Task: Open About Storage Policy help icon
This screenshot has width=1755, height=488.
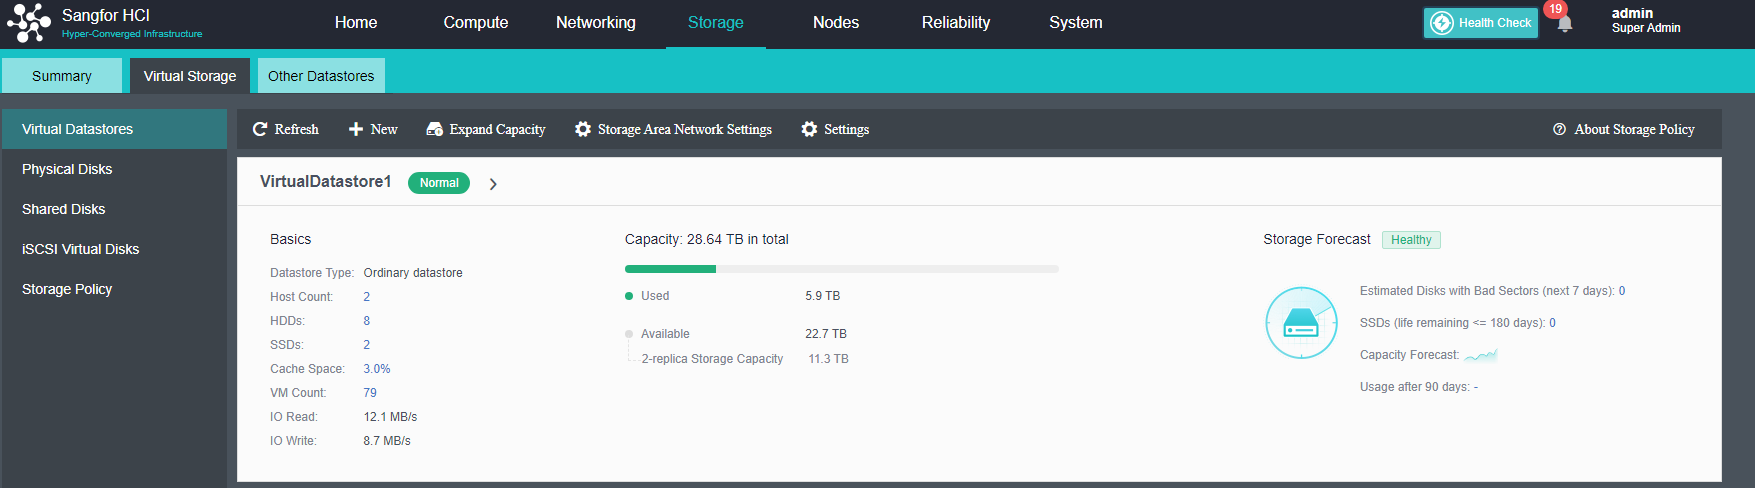Action: 1559,129
